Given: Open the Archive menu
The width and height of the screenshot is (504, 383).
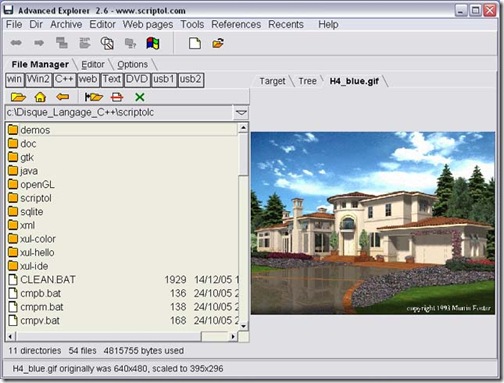Looking at the screenshot, I should point(66,24).
